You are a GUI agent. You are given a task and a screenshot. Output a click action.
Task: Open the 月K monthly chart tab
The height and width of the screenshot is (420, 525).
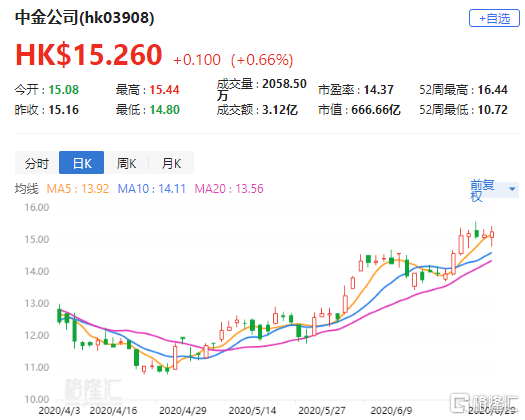coord(171,163)
